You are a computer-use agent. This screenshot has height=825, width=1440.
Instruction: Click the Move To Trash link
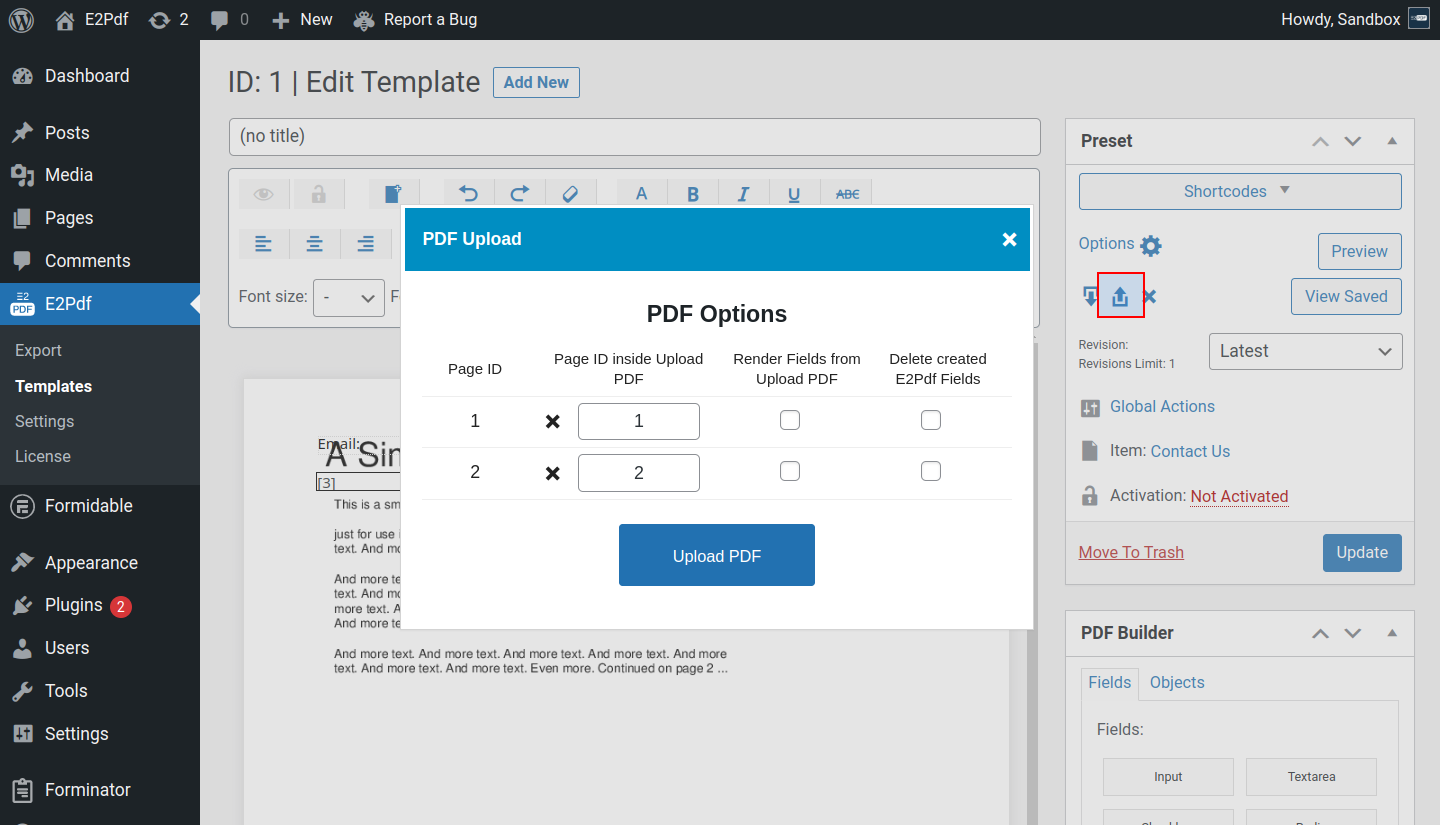coord(1131,552)
